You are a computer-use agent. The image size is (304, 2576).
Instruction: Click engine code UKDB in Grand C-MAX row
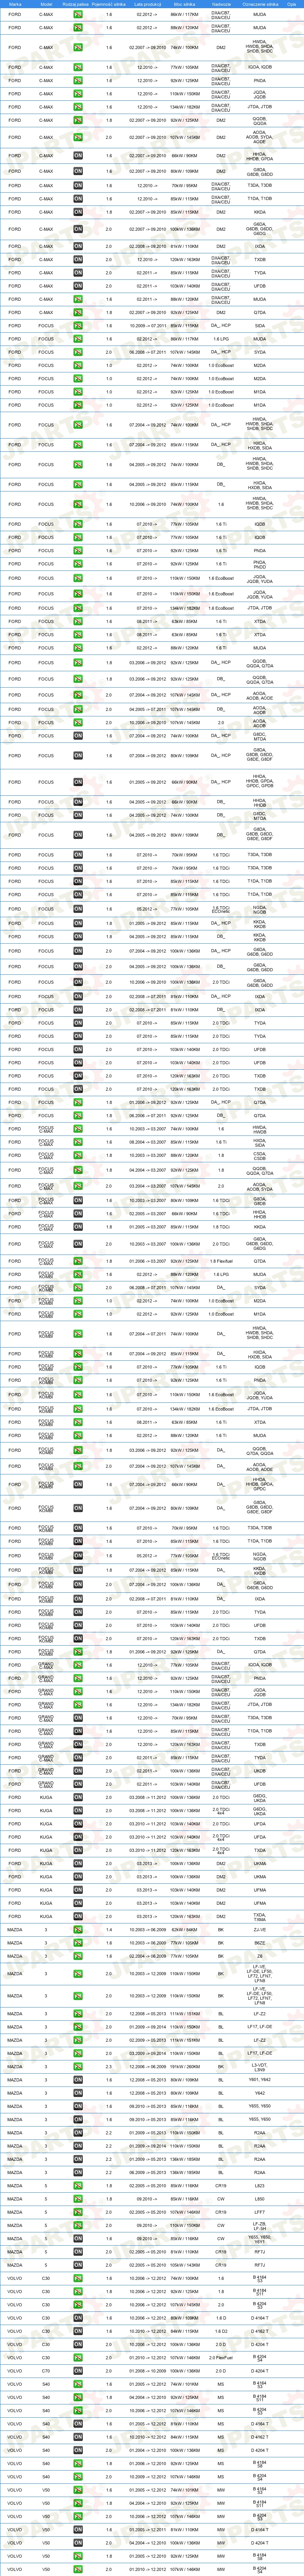[260, 1771]
